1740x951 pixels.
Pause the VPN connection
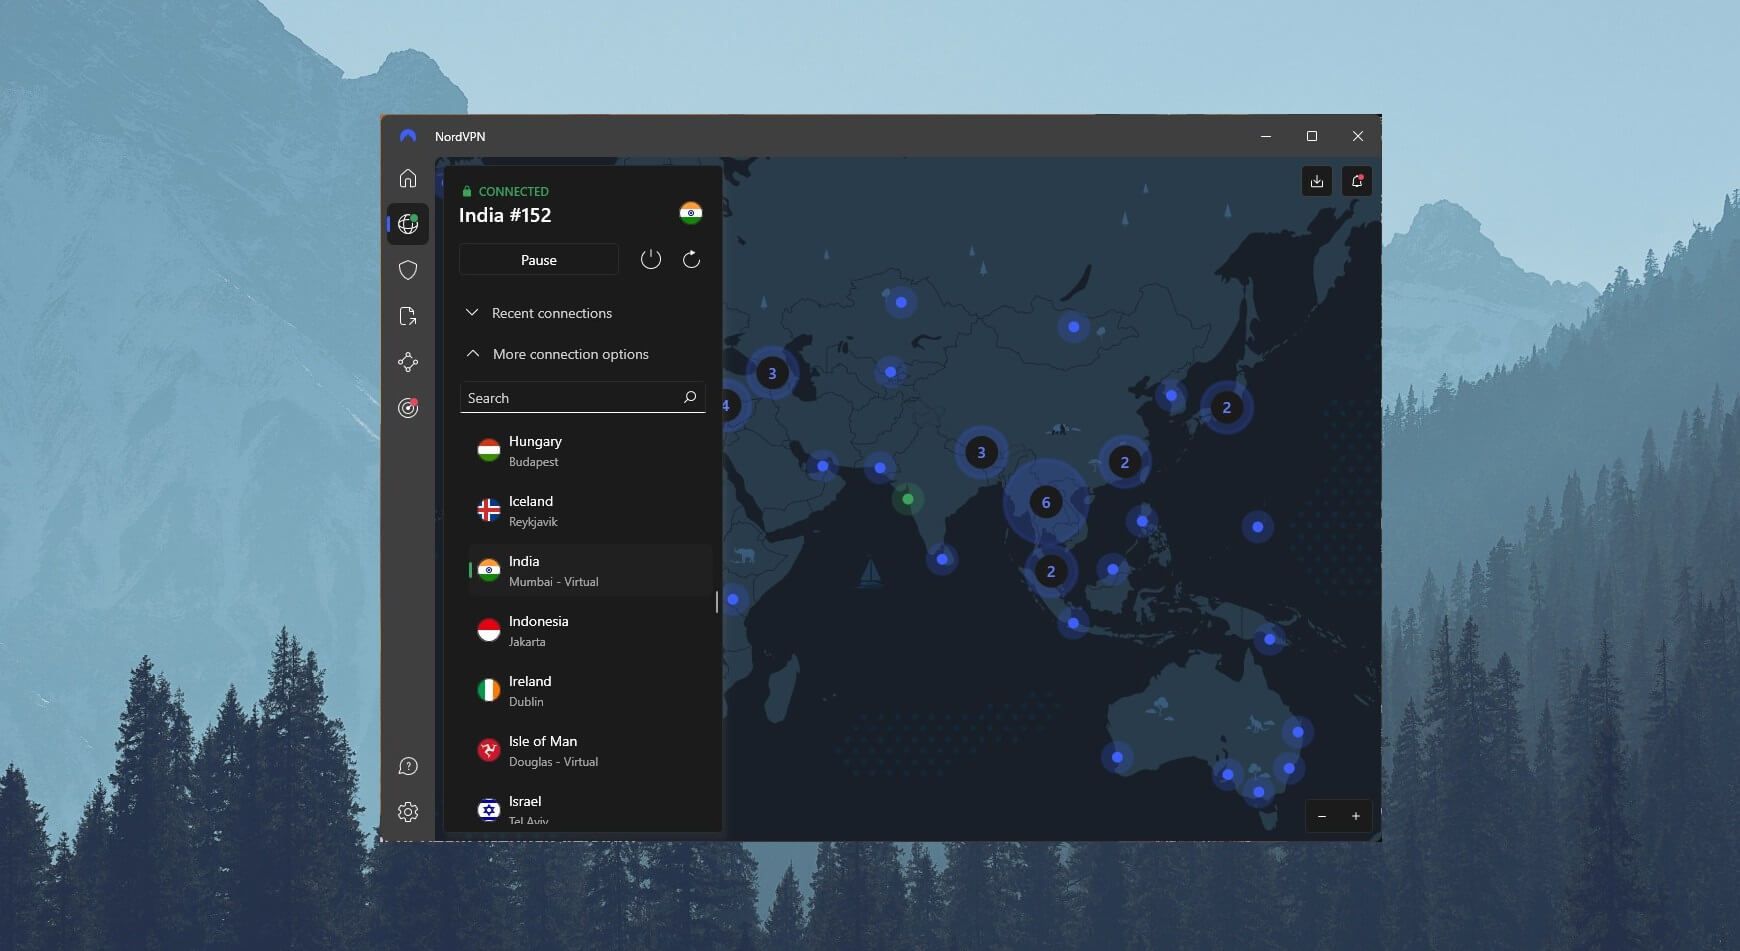click(539, 260)
